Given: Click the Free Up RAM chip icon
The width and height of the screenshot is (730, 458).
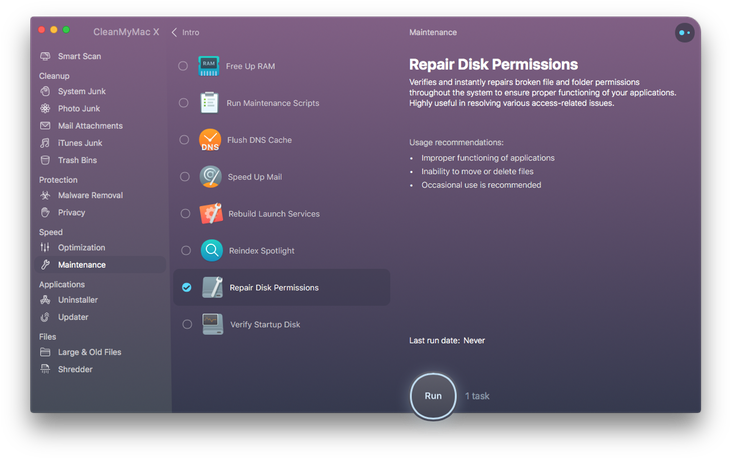Looking at the screenshot, I should coord(209,66).
